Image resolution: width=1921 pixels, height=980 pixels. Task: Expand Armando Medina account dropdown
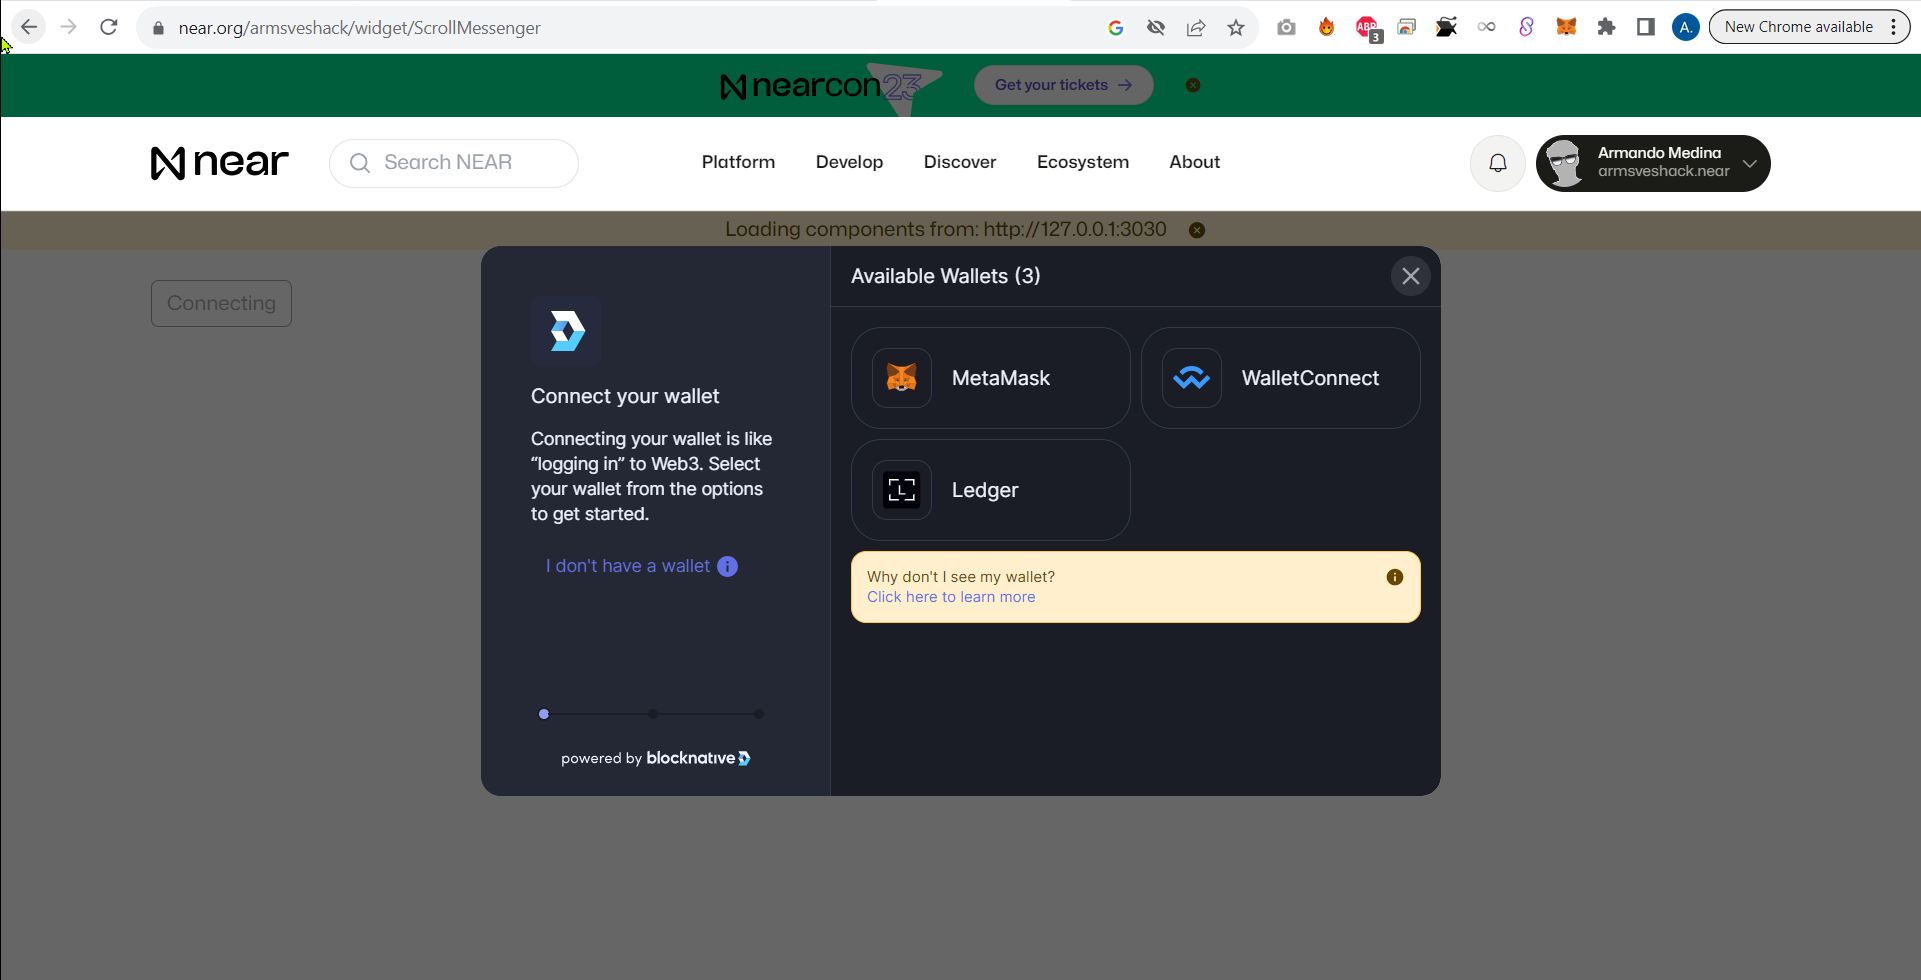[1652, 163]
